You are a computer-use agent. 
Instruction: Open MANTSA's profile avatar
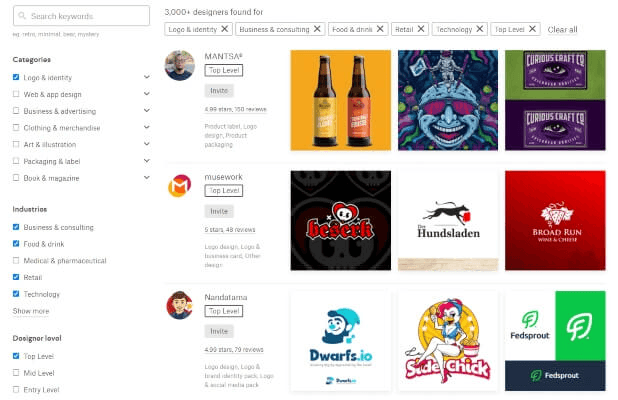179,65
